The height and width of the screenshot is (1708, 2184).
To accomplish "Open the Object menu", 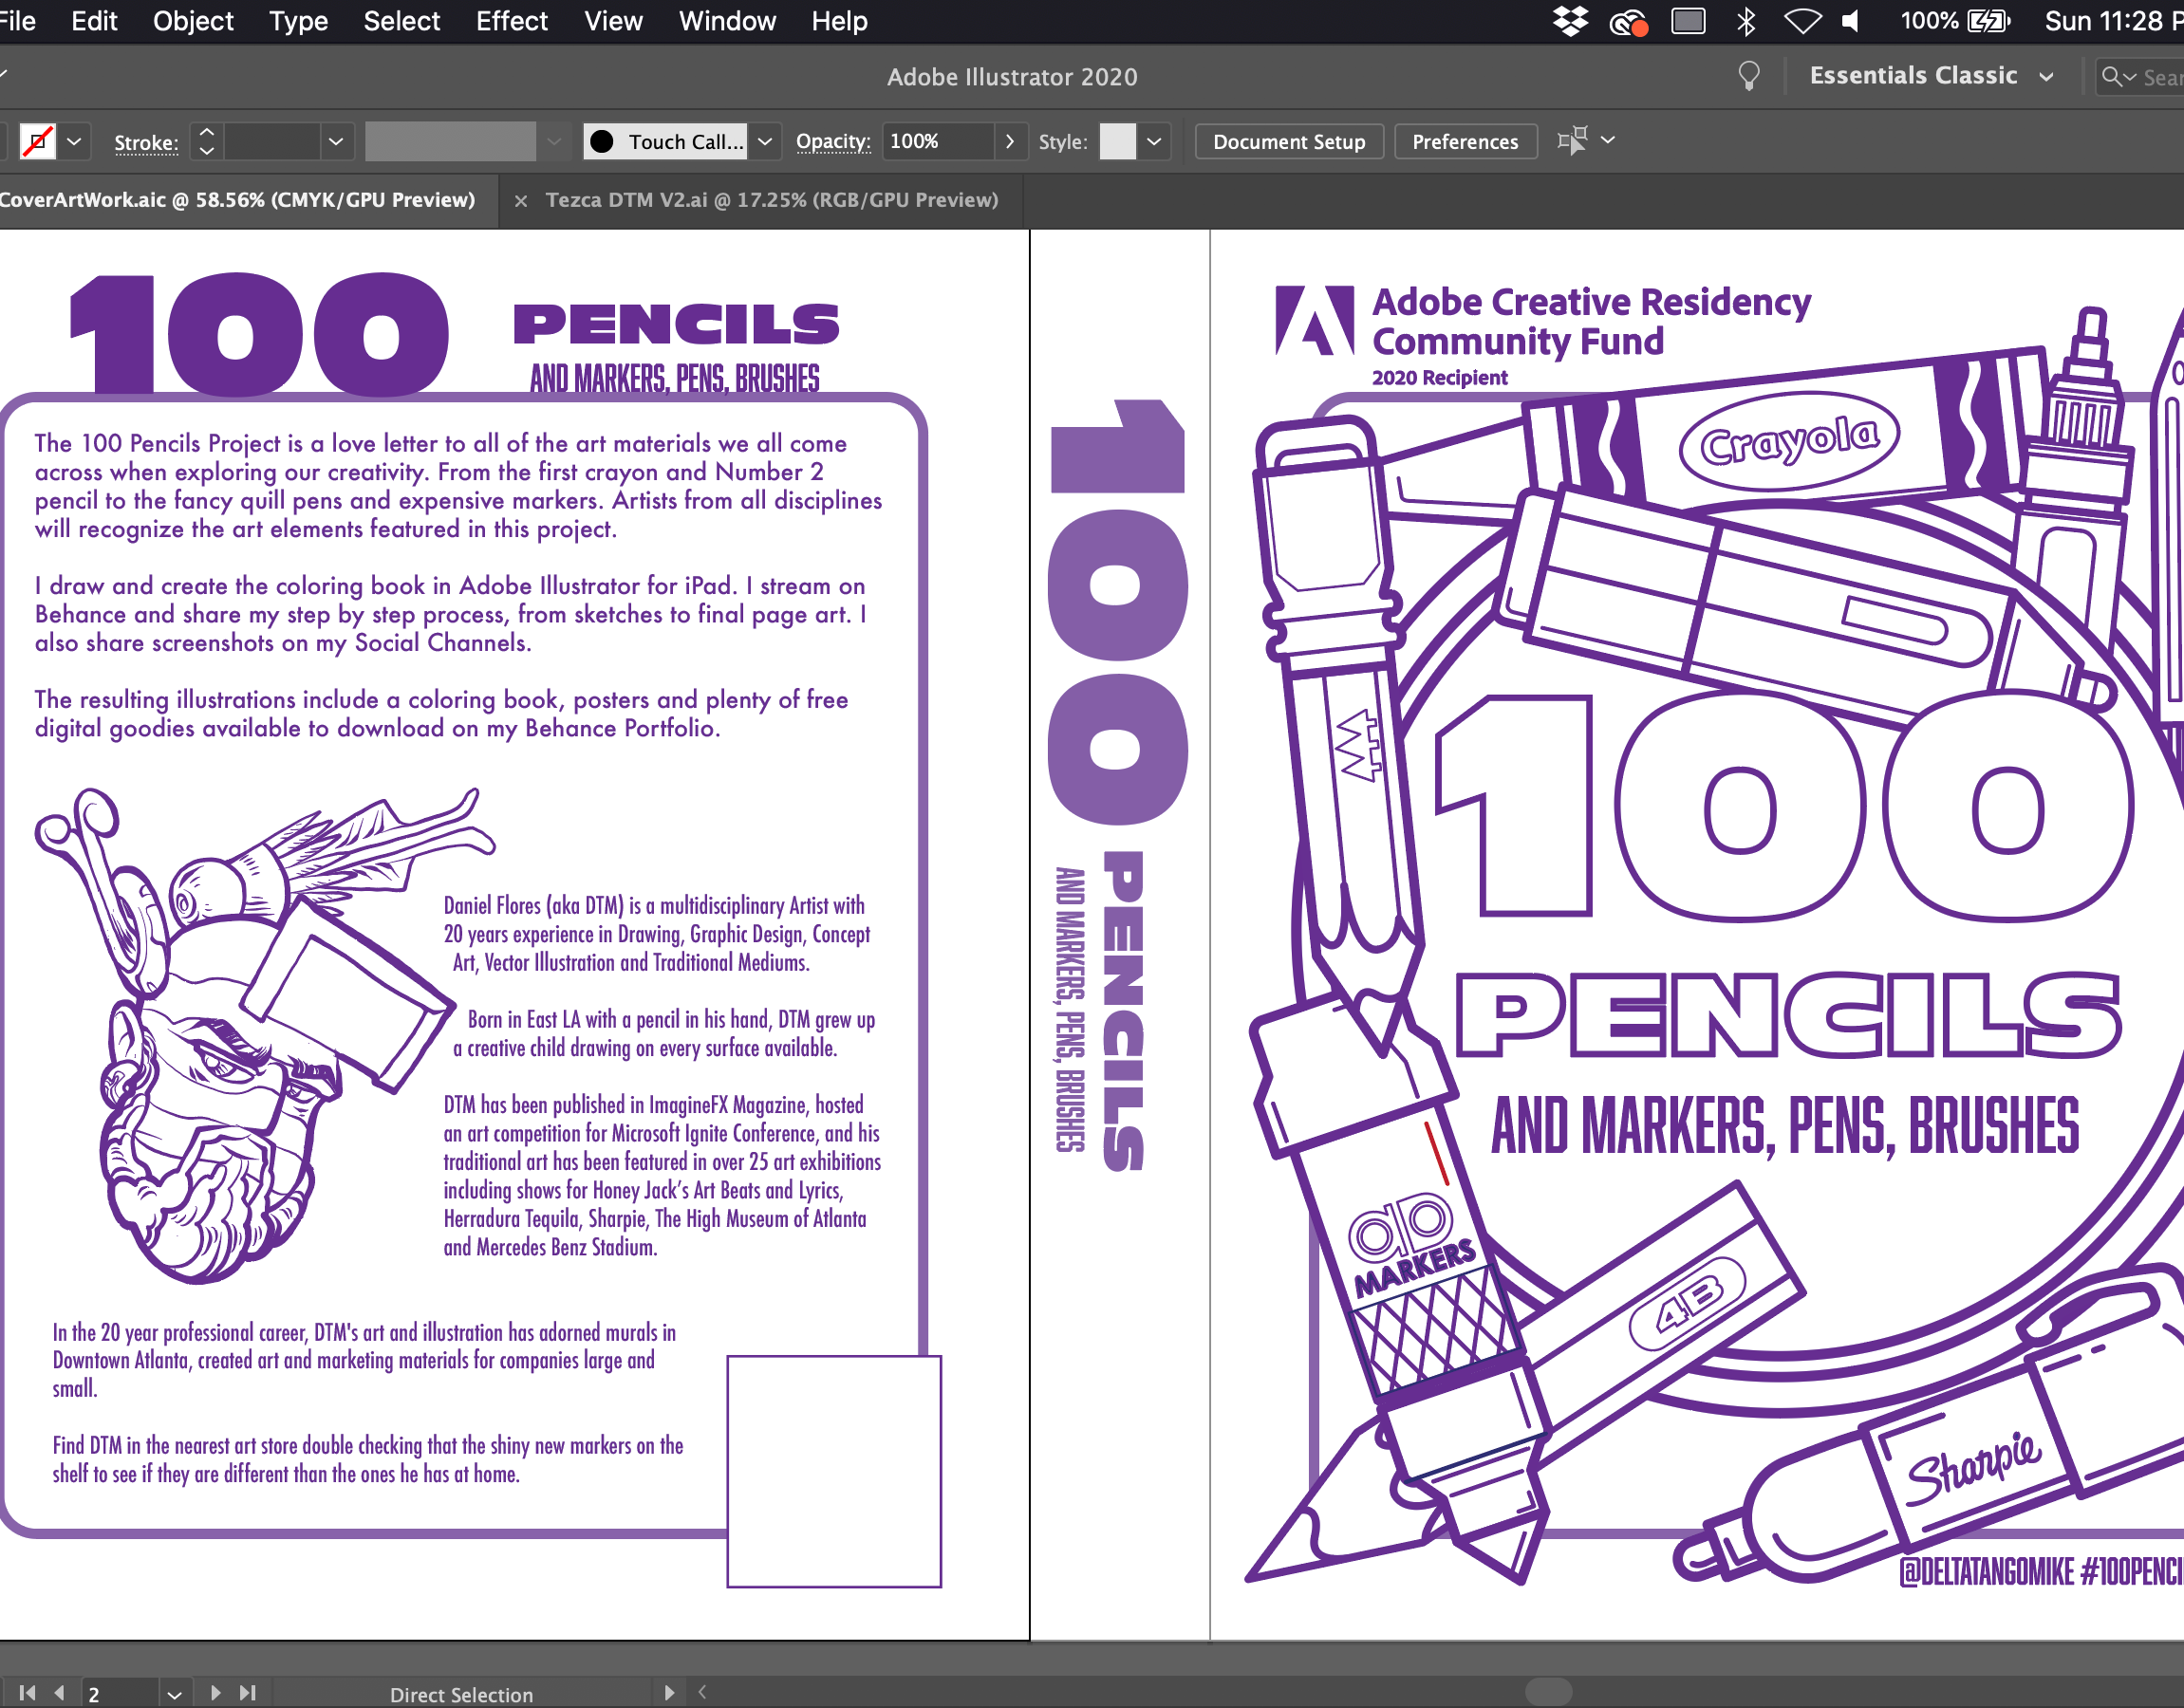I will tap(193, 21).
